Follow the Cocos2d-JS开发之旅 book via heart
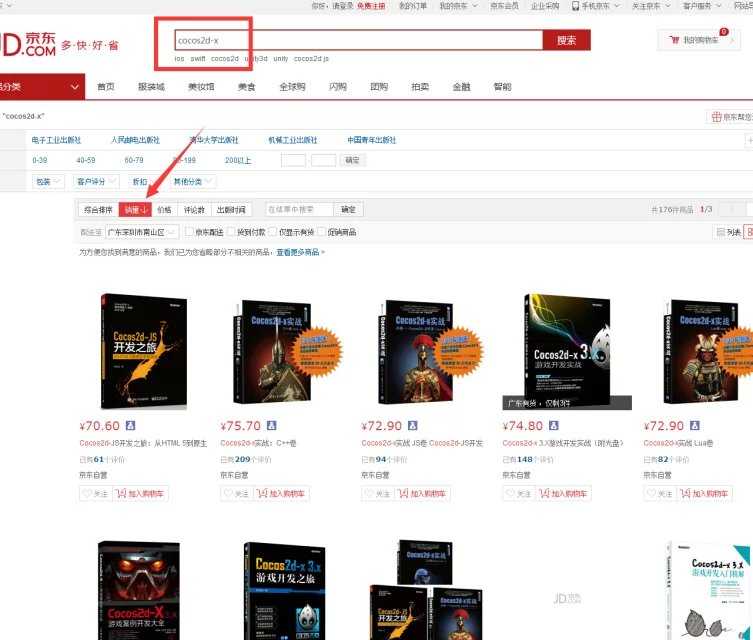This screenshot has width=753, height=640. pyautogui.click(x=96, y=494)
